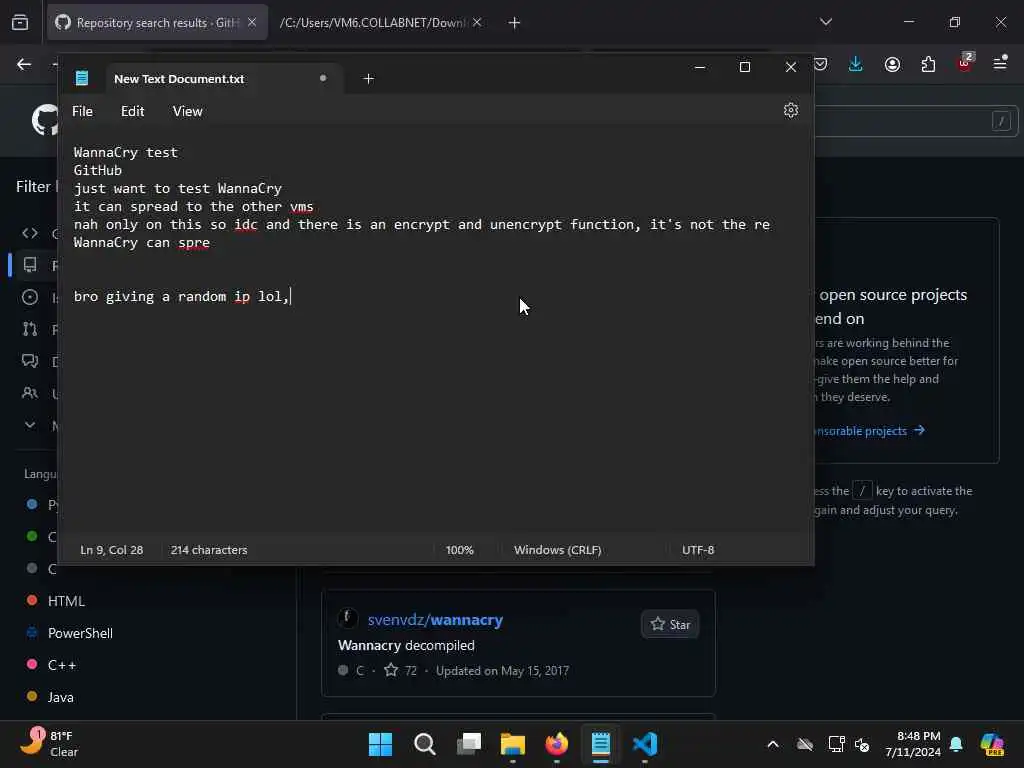Close the Repository search results browser tab
This screenshot has width=1024, height=768.
(252, 23)
